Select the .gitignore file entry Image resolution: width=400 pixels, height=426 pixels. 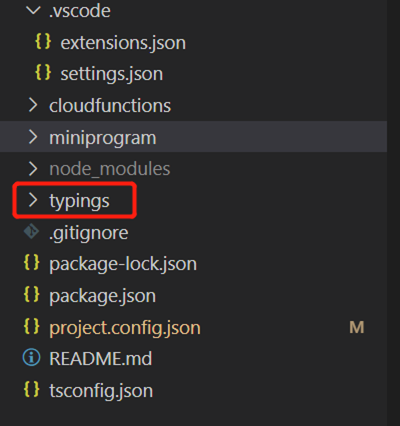click(x=193, y=232)
